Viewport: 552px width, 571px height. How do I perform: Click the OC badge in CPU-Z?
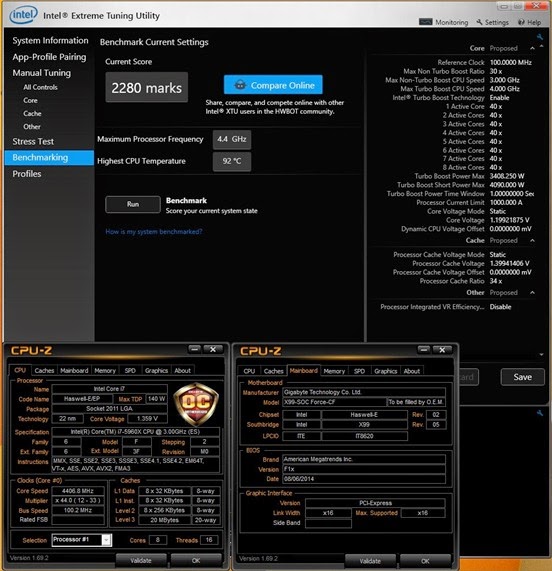(196, 403)
